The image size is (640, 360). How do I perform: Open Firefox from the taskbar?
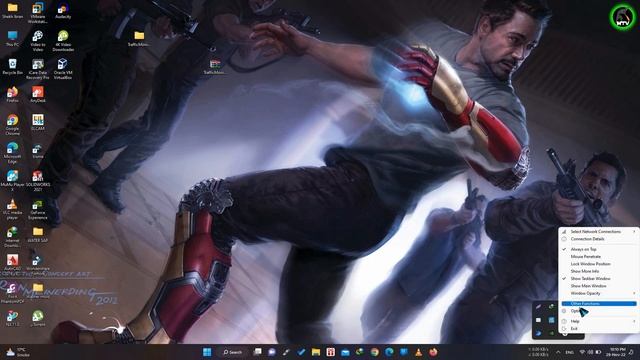[433, 352]
